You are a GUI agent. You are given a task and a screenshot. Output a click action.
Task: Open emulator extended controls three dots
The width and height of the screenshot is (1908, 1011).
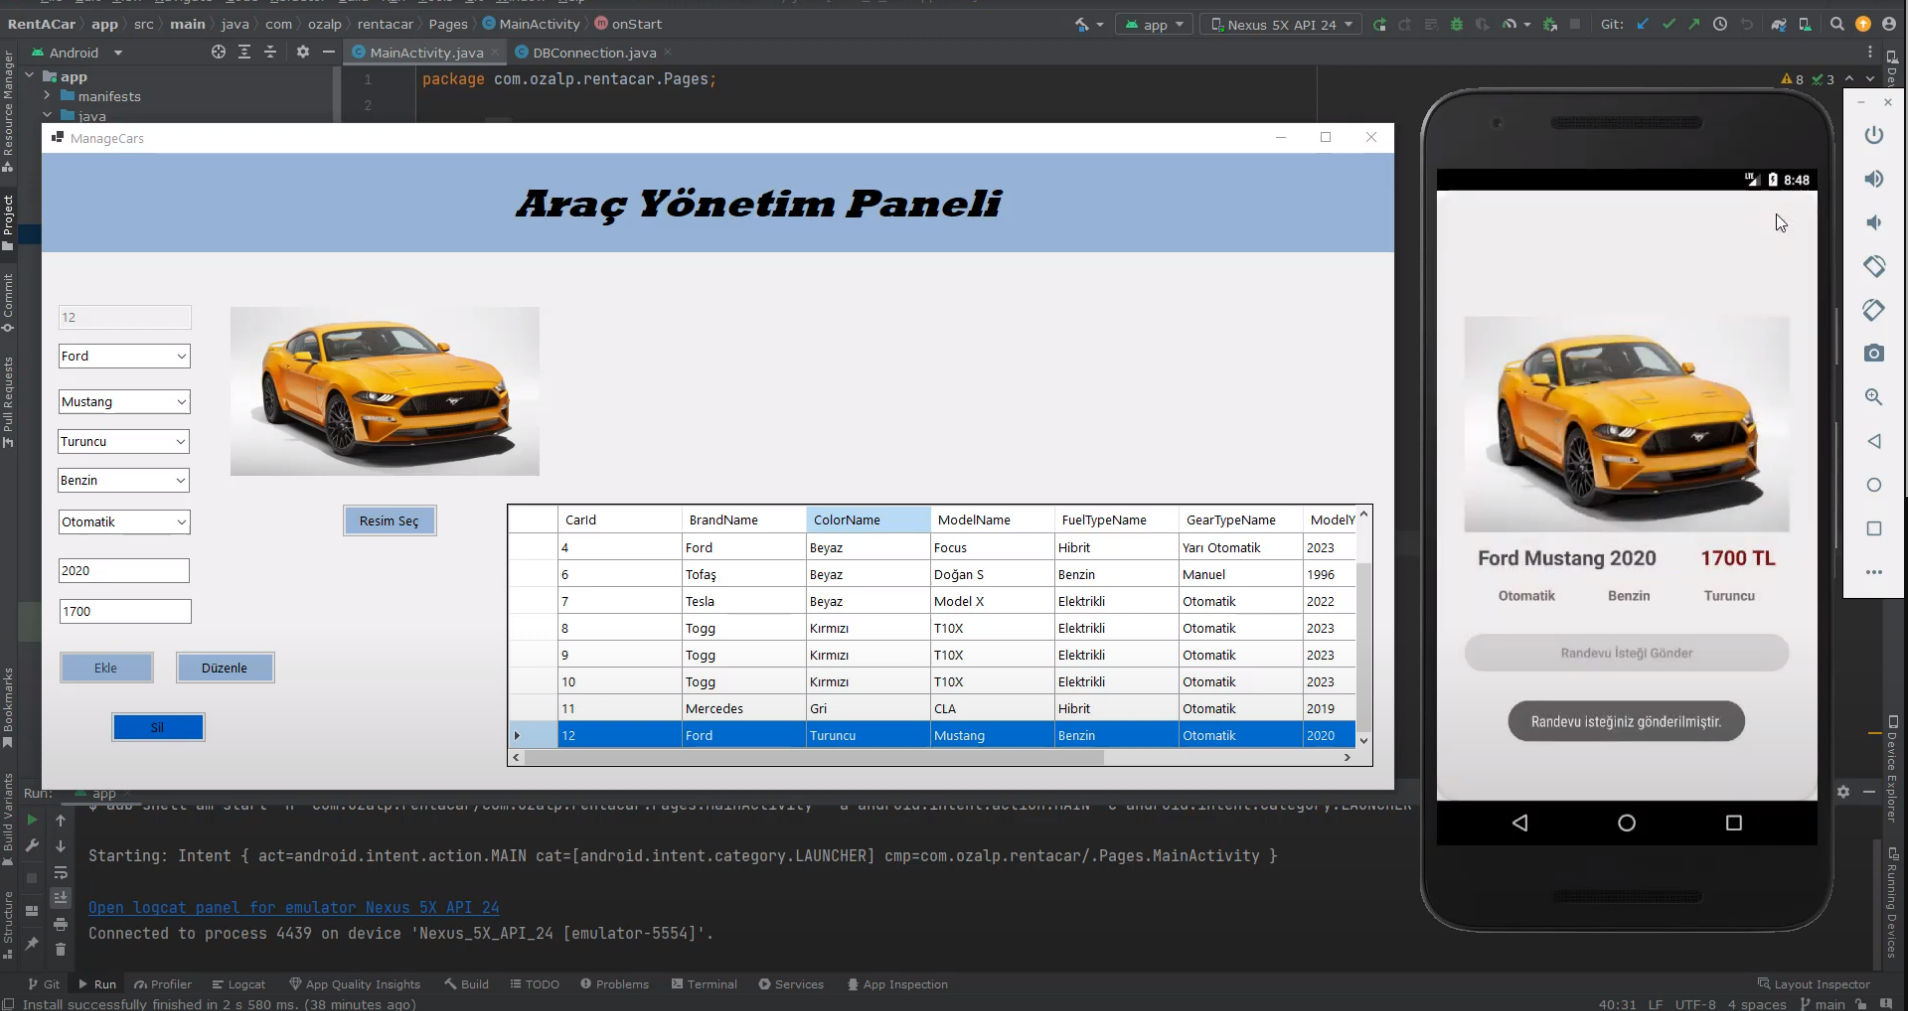pyautogui.click(x=1874, y=572)
